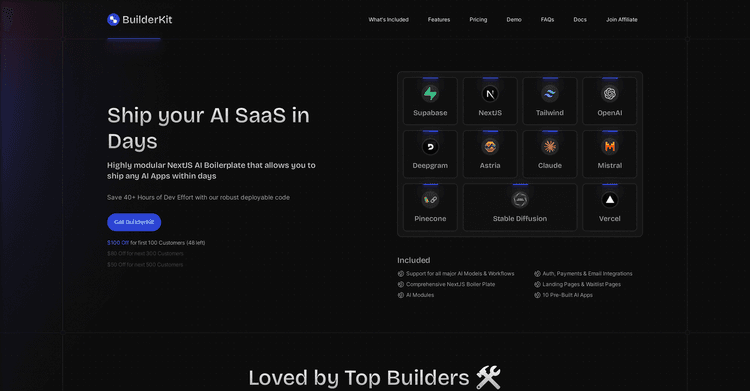Viewport: 750px width, 391px height.
Task: Click the Ship your AI SaaS in Days headline
Action: [208, 128]
